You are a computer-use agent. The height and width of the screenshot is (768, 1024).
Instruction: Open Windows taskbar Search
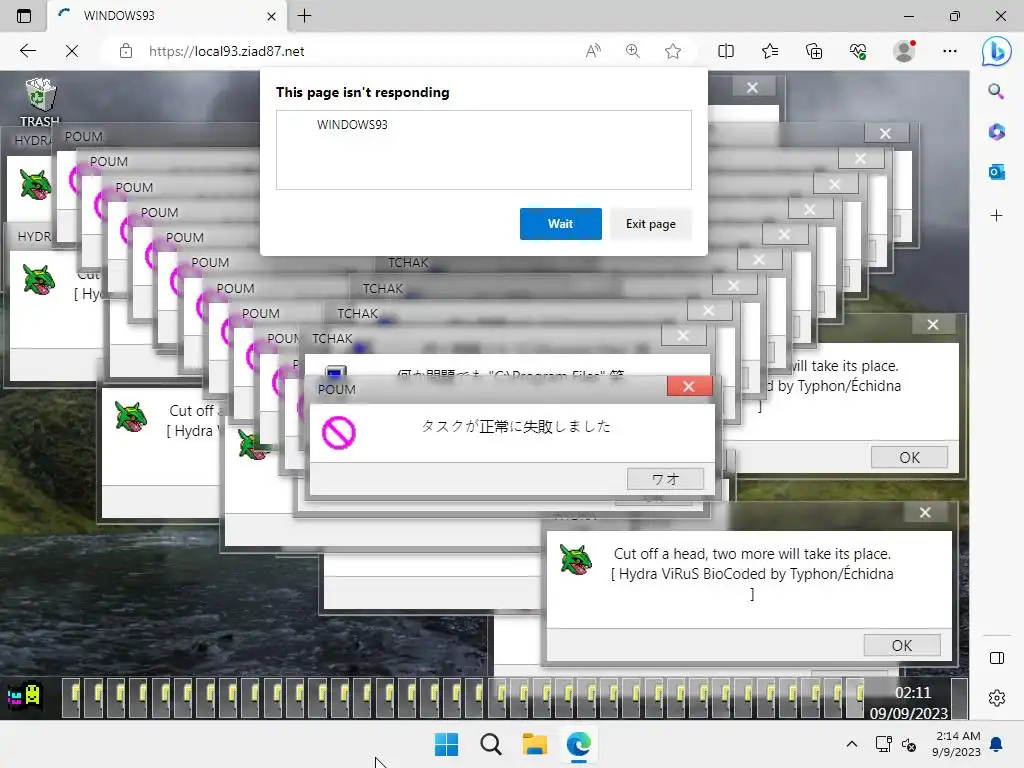[x=491, y=744]
